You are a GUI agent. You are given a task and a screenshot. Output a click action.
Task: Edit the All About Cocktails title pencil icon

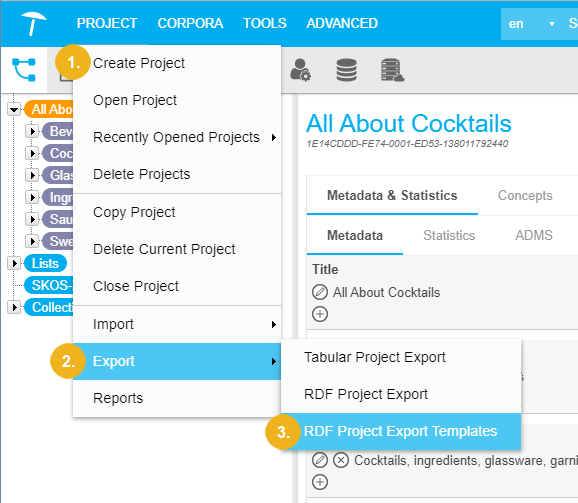[320, 292]
